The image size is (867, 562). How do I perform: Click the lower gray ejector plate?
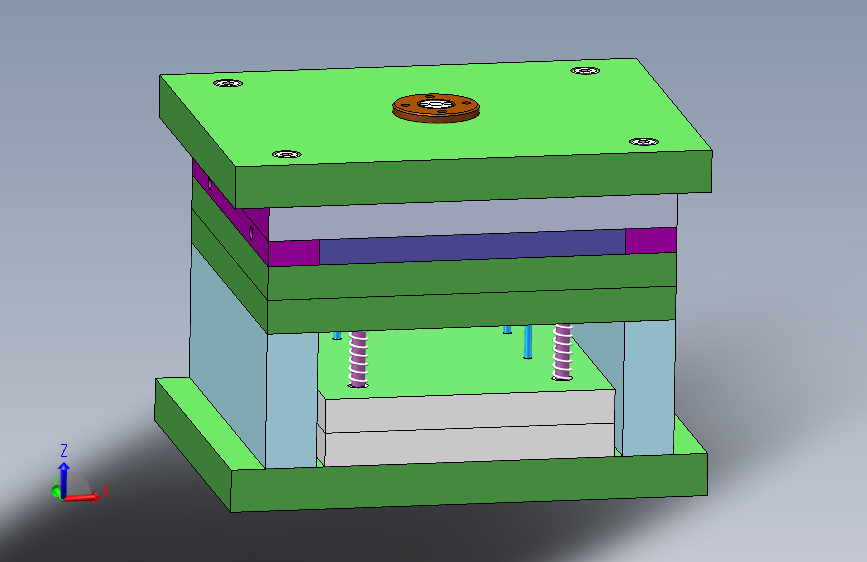(x=469, y=445)
